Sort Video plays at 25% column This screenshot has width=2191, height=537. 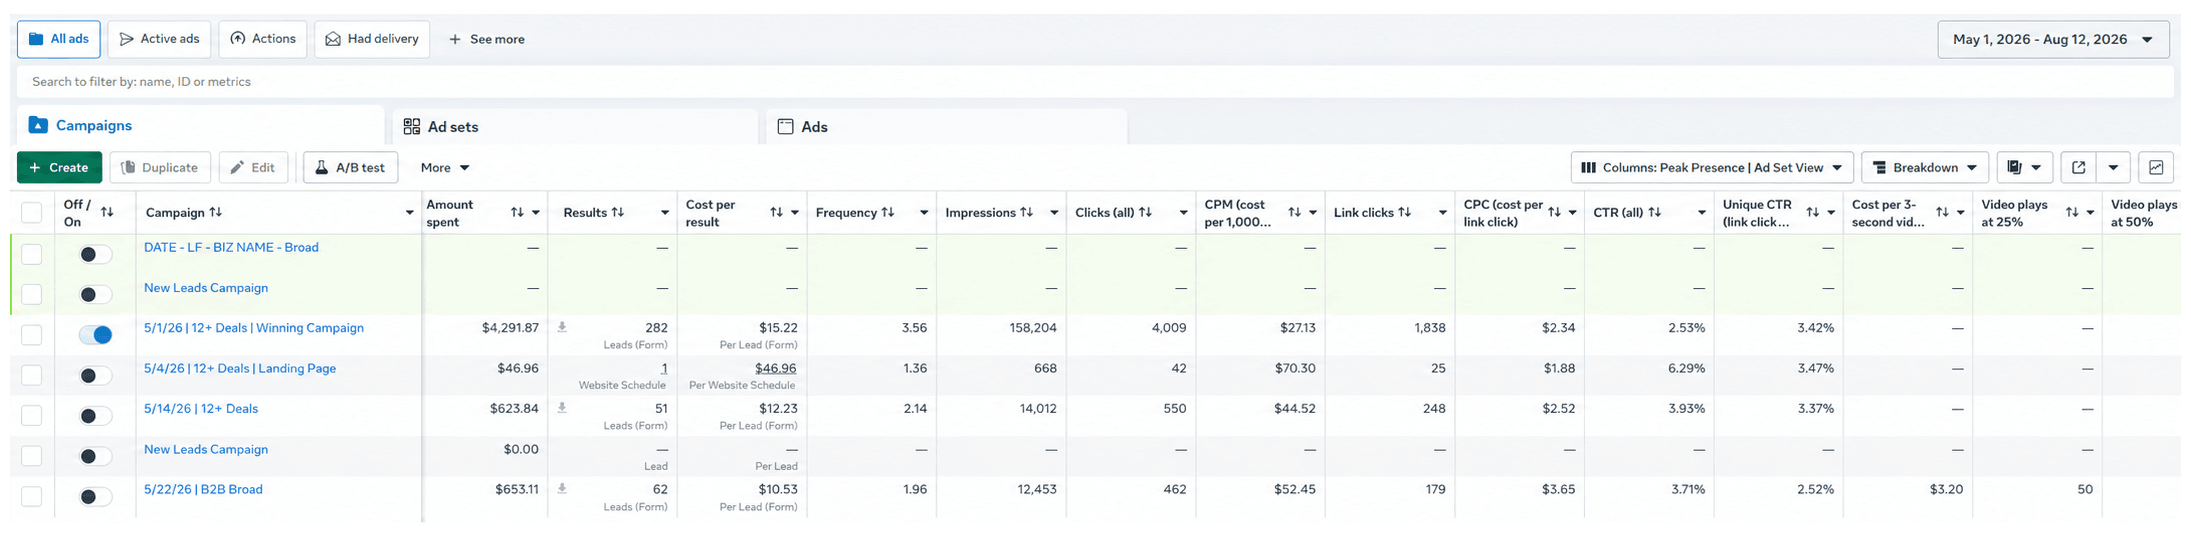click(2072, 212)
